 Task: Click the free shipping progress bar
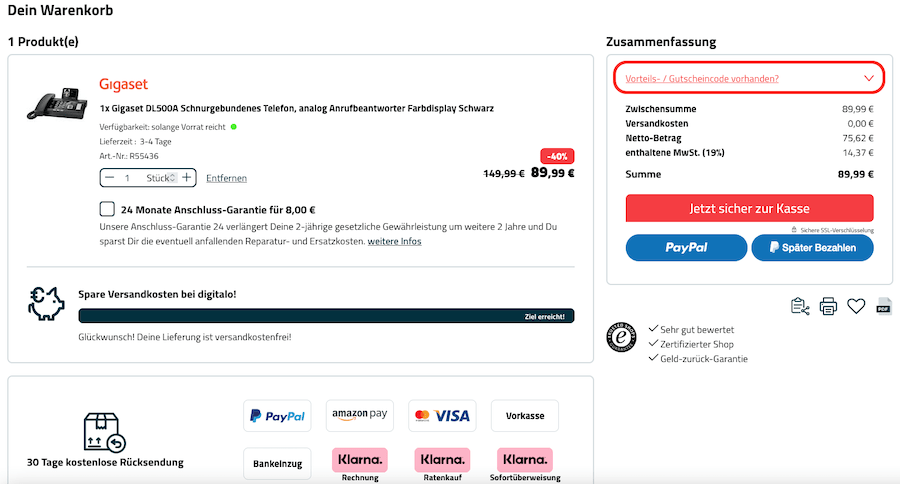click(x=326, y=316)
